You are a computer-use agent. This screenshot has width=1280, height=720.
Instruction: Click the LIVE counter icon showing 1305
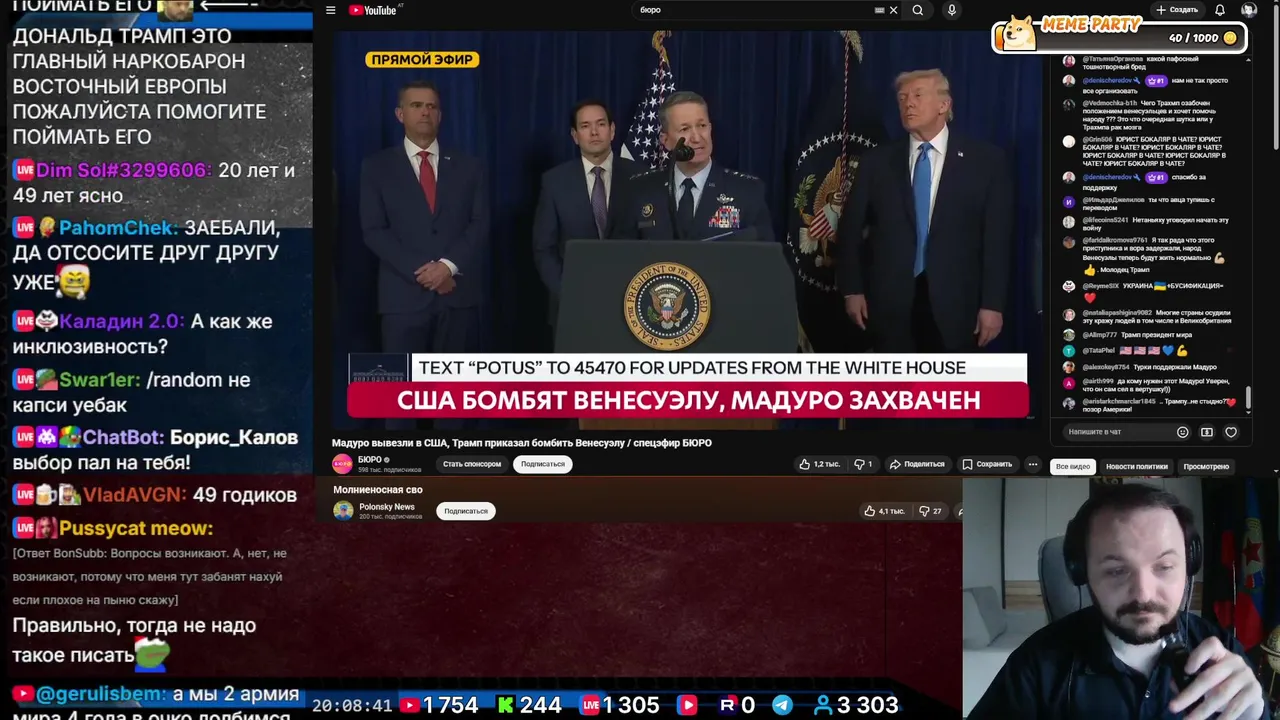590,705
